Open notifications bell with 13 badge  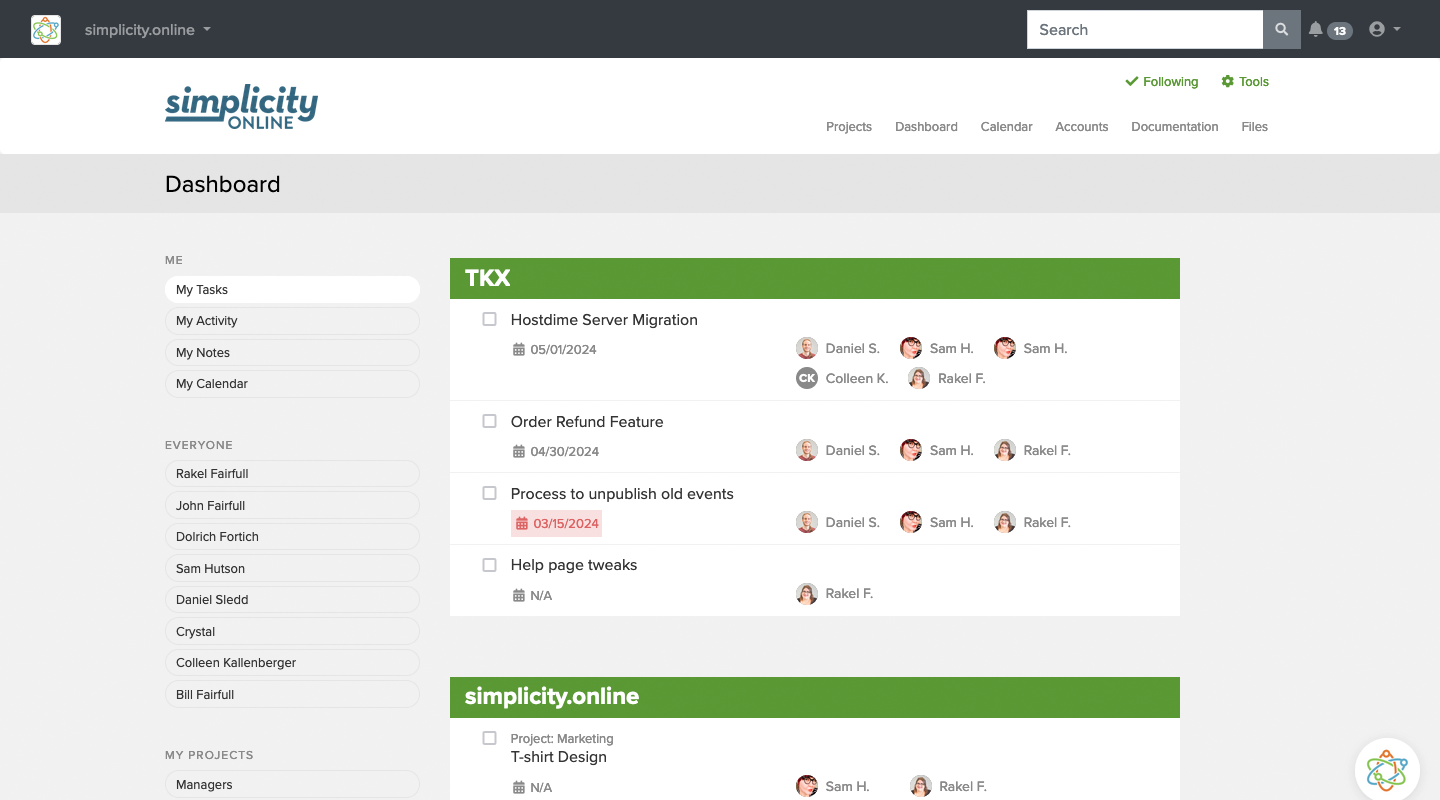[x=1330, y=30]
